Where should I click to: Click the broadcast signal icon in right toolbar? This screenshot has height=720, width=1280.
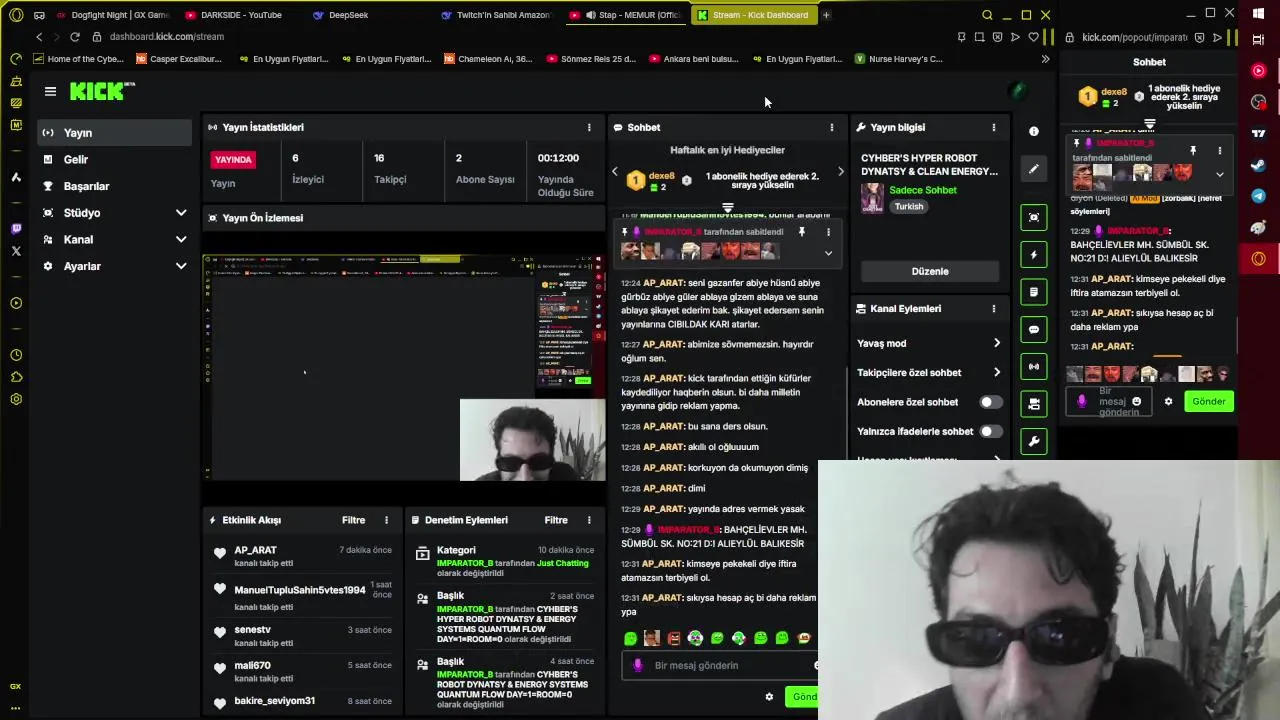click(x=1034, y=367)
